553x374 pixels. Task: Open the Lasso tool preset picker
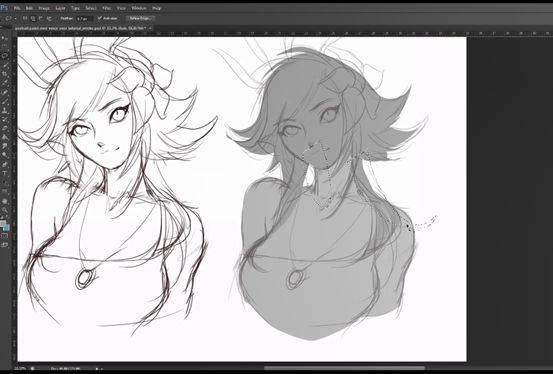(x=10, y=18)
